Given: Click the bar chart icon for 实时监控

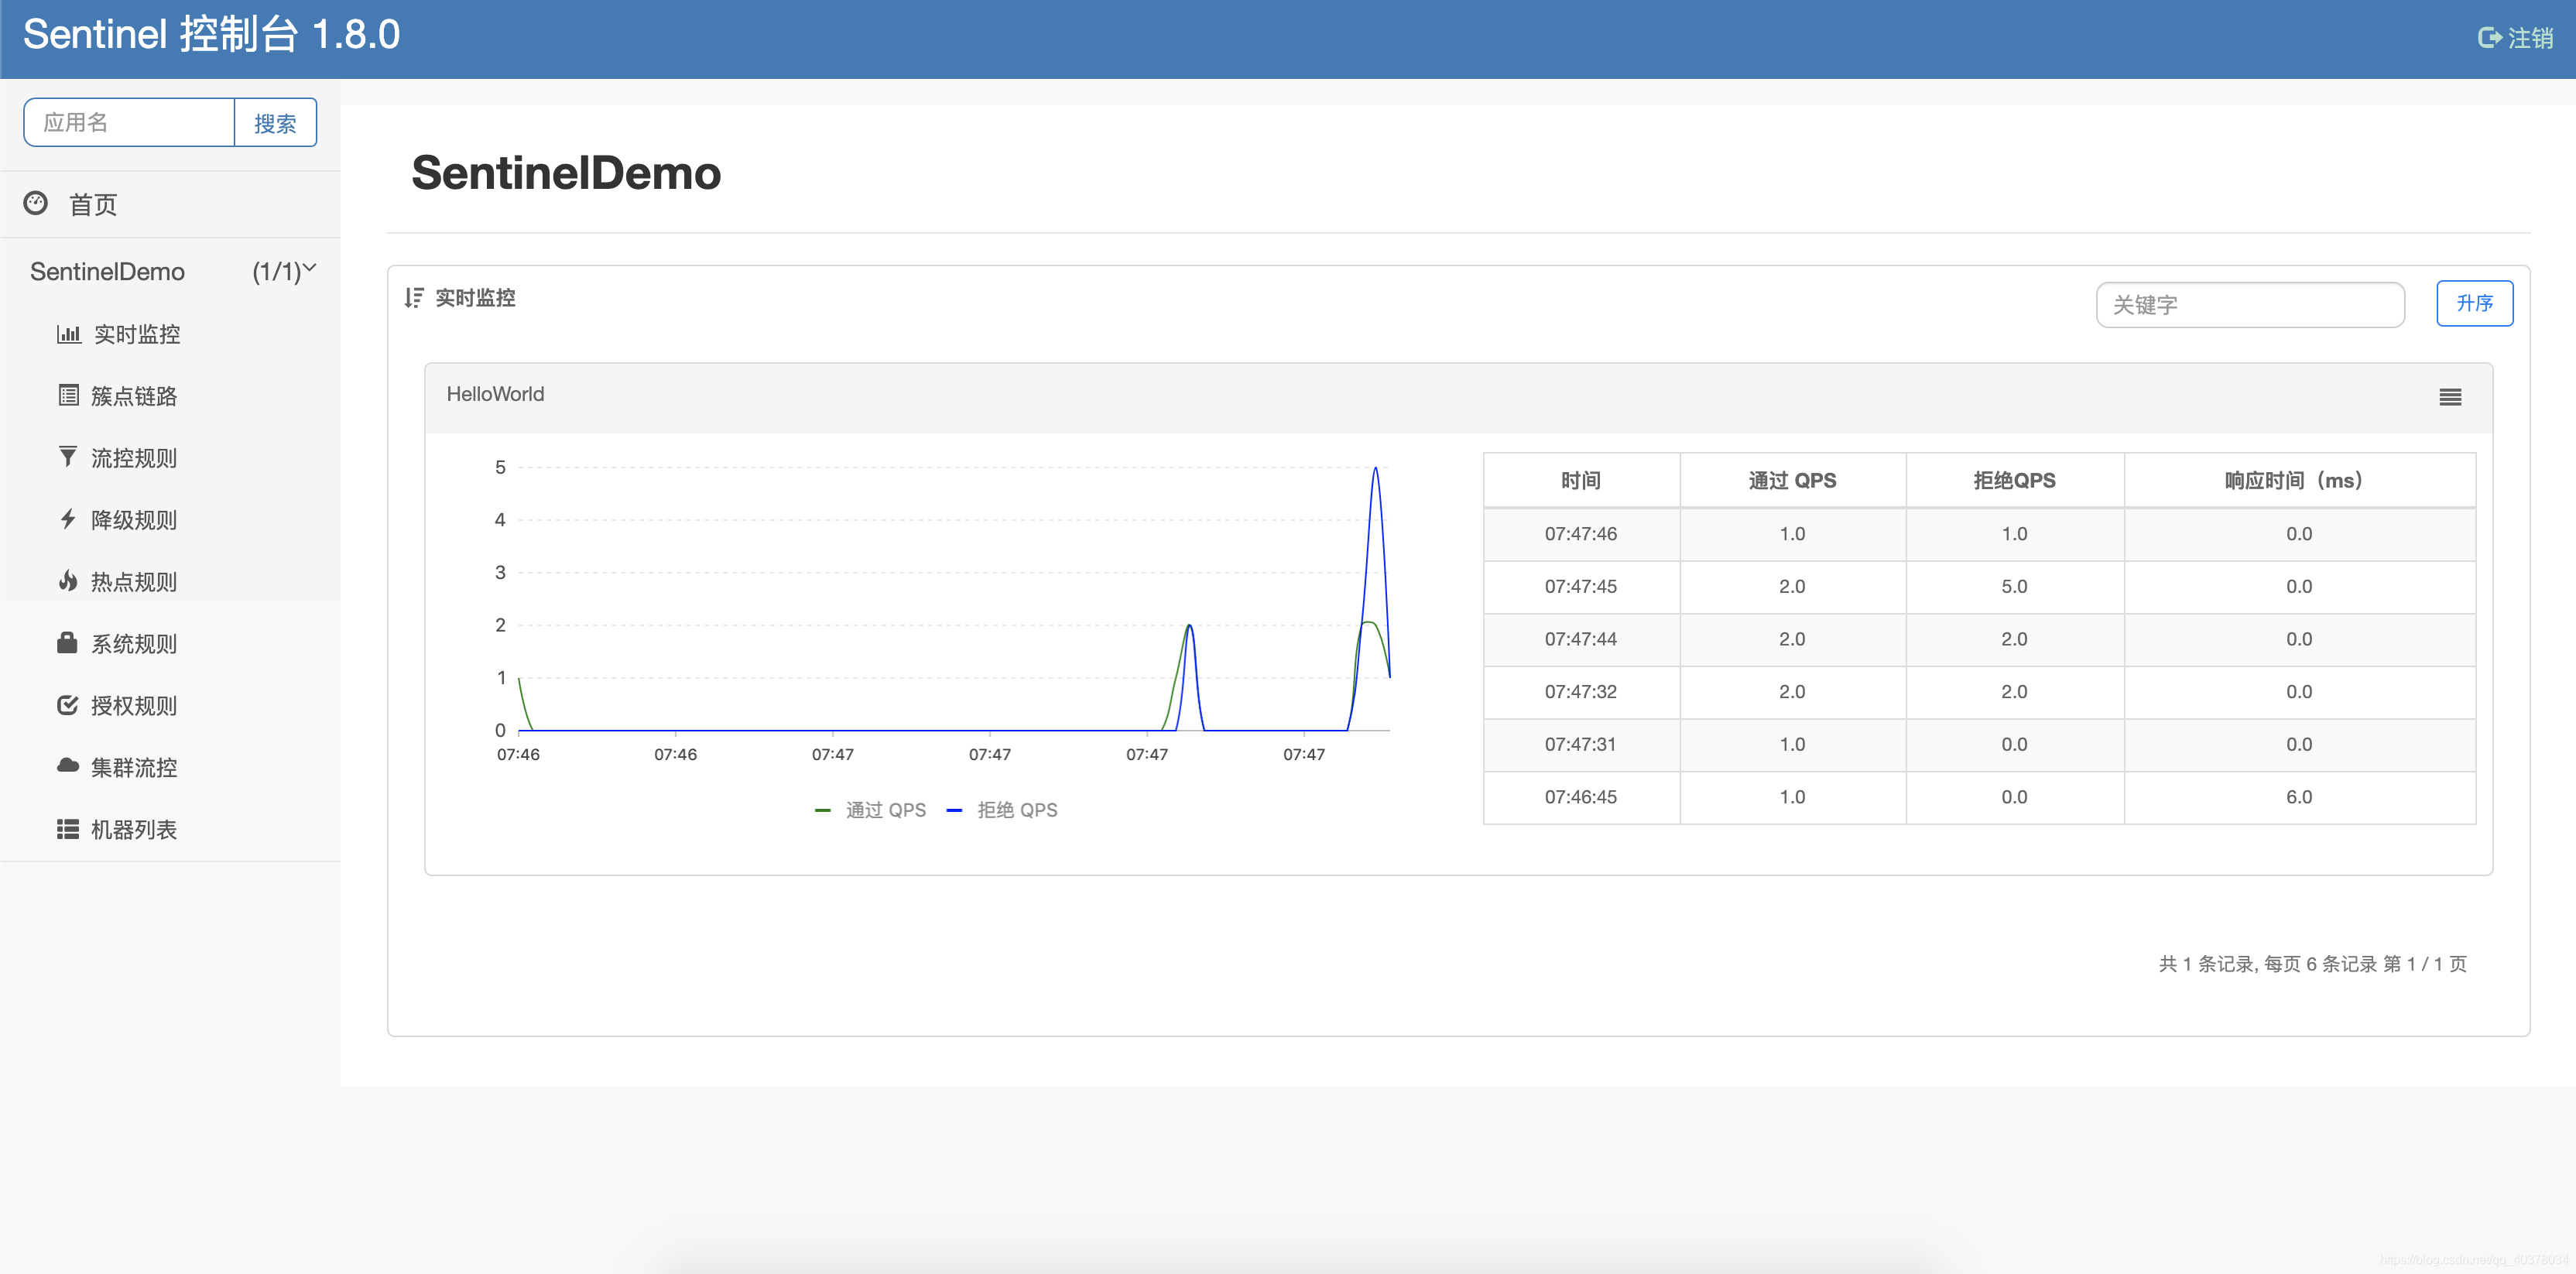Looking at the screenshot, I should (x=68, y=334).
